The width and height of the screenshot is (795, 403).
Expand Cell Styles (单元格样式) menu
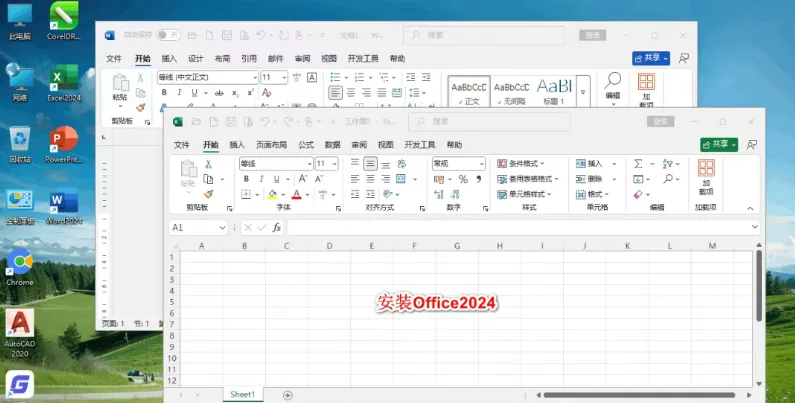(x=524, y=194)
